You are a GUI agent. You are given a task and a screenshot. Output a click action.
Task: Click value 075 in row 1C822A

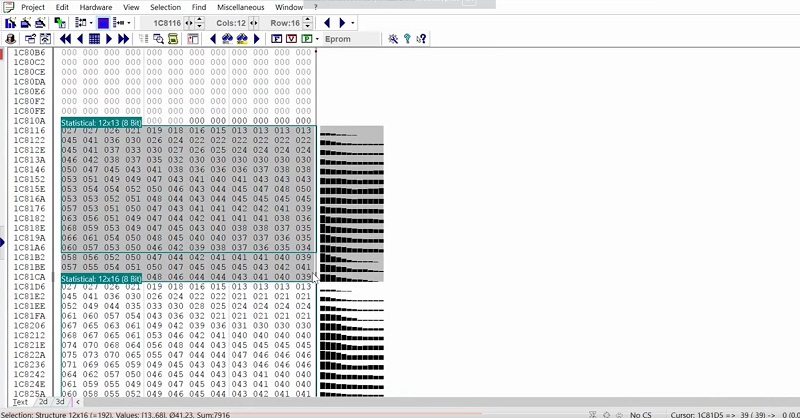coord(69,355)
